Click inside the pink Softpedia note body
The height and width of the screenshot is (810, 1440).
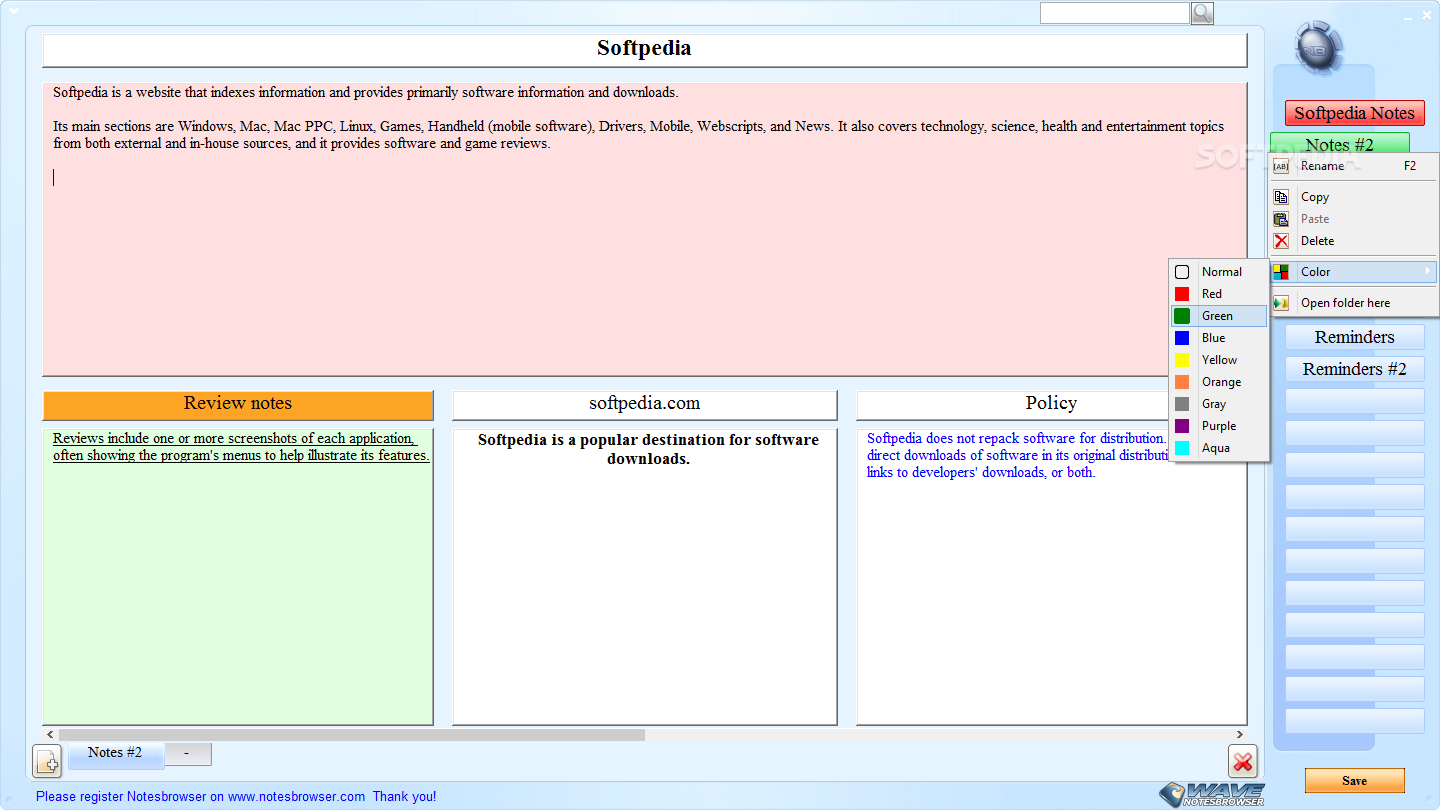pos(644,229)
